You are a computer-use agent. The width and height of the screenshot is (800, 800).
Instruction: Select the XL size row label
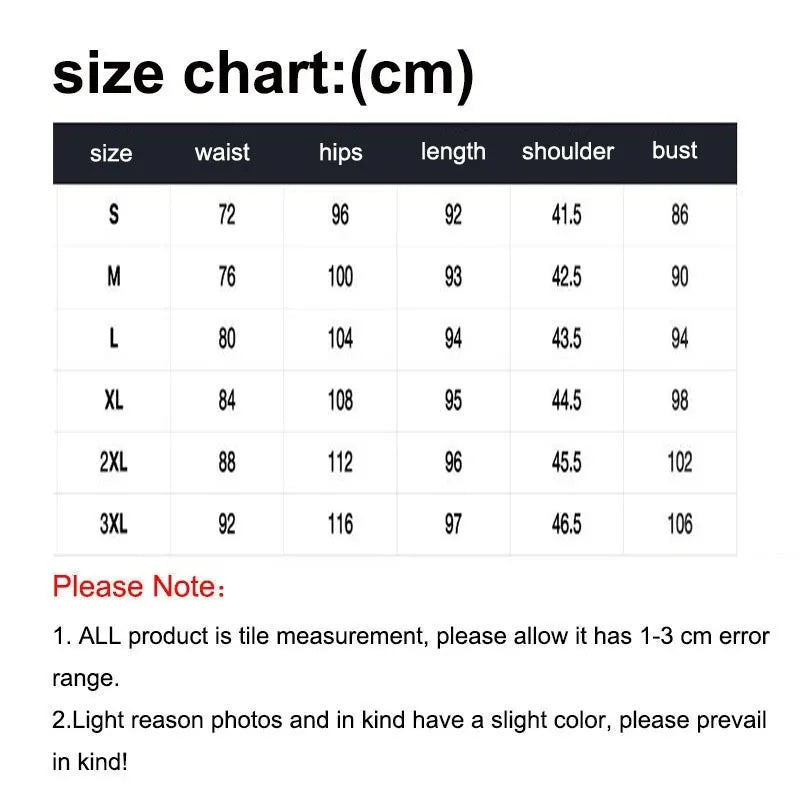(x=113, y=401)
